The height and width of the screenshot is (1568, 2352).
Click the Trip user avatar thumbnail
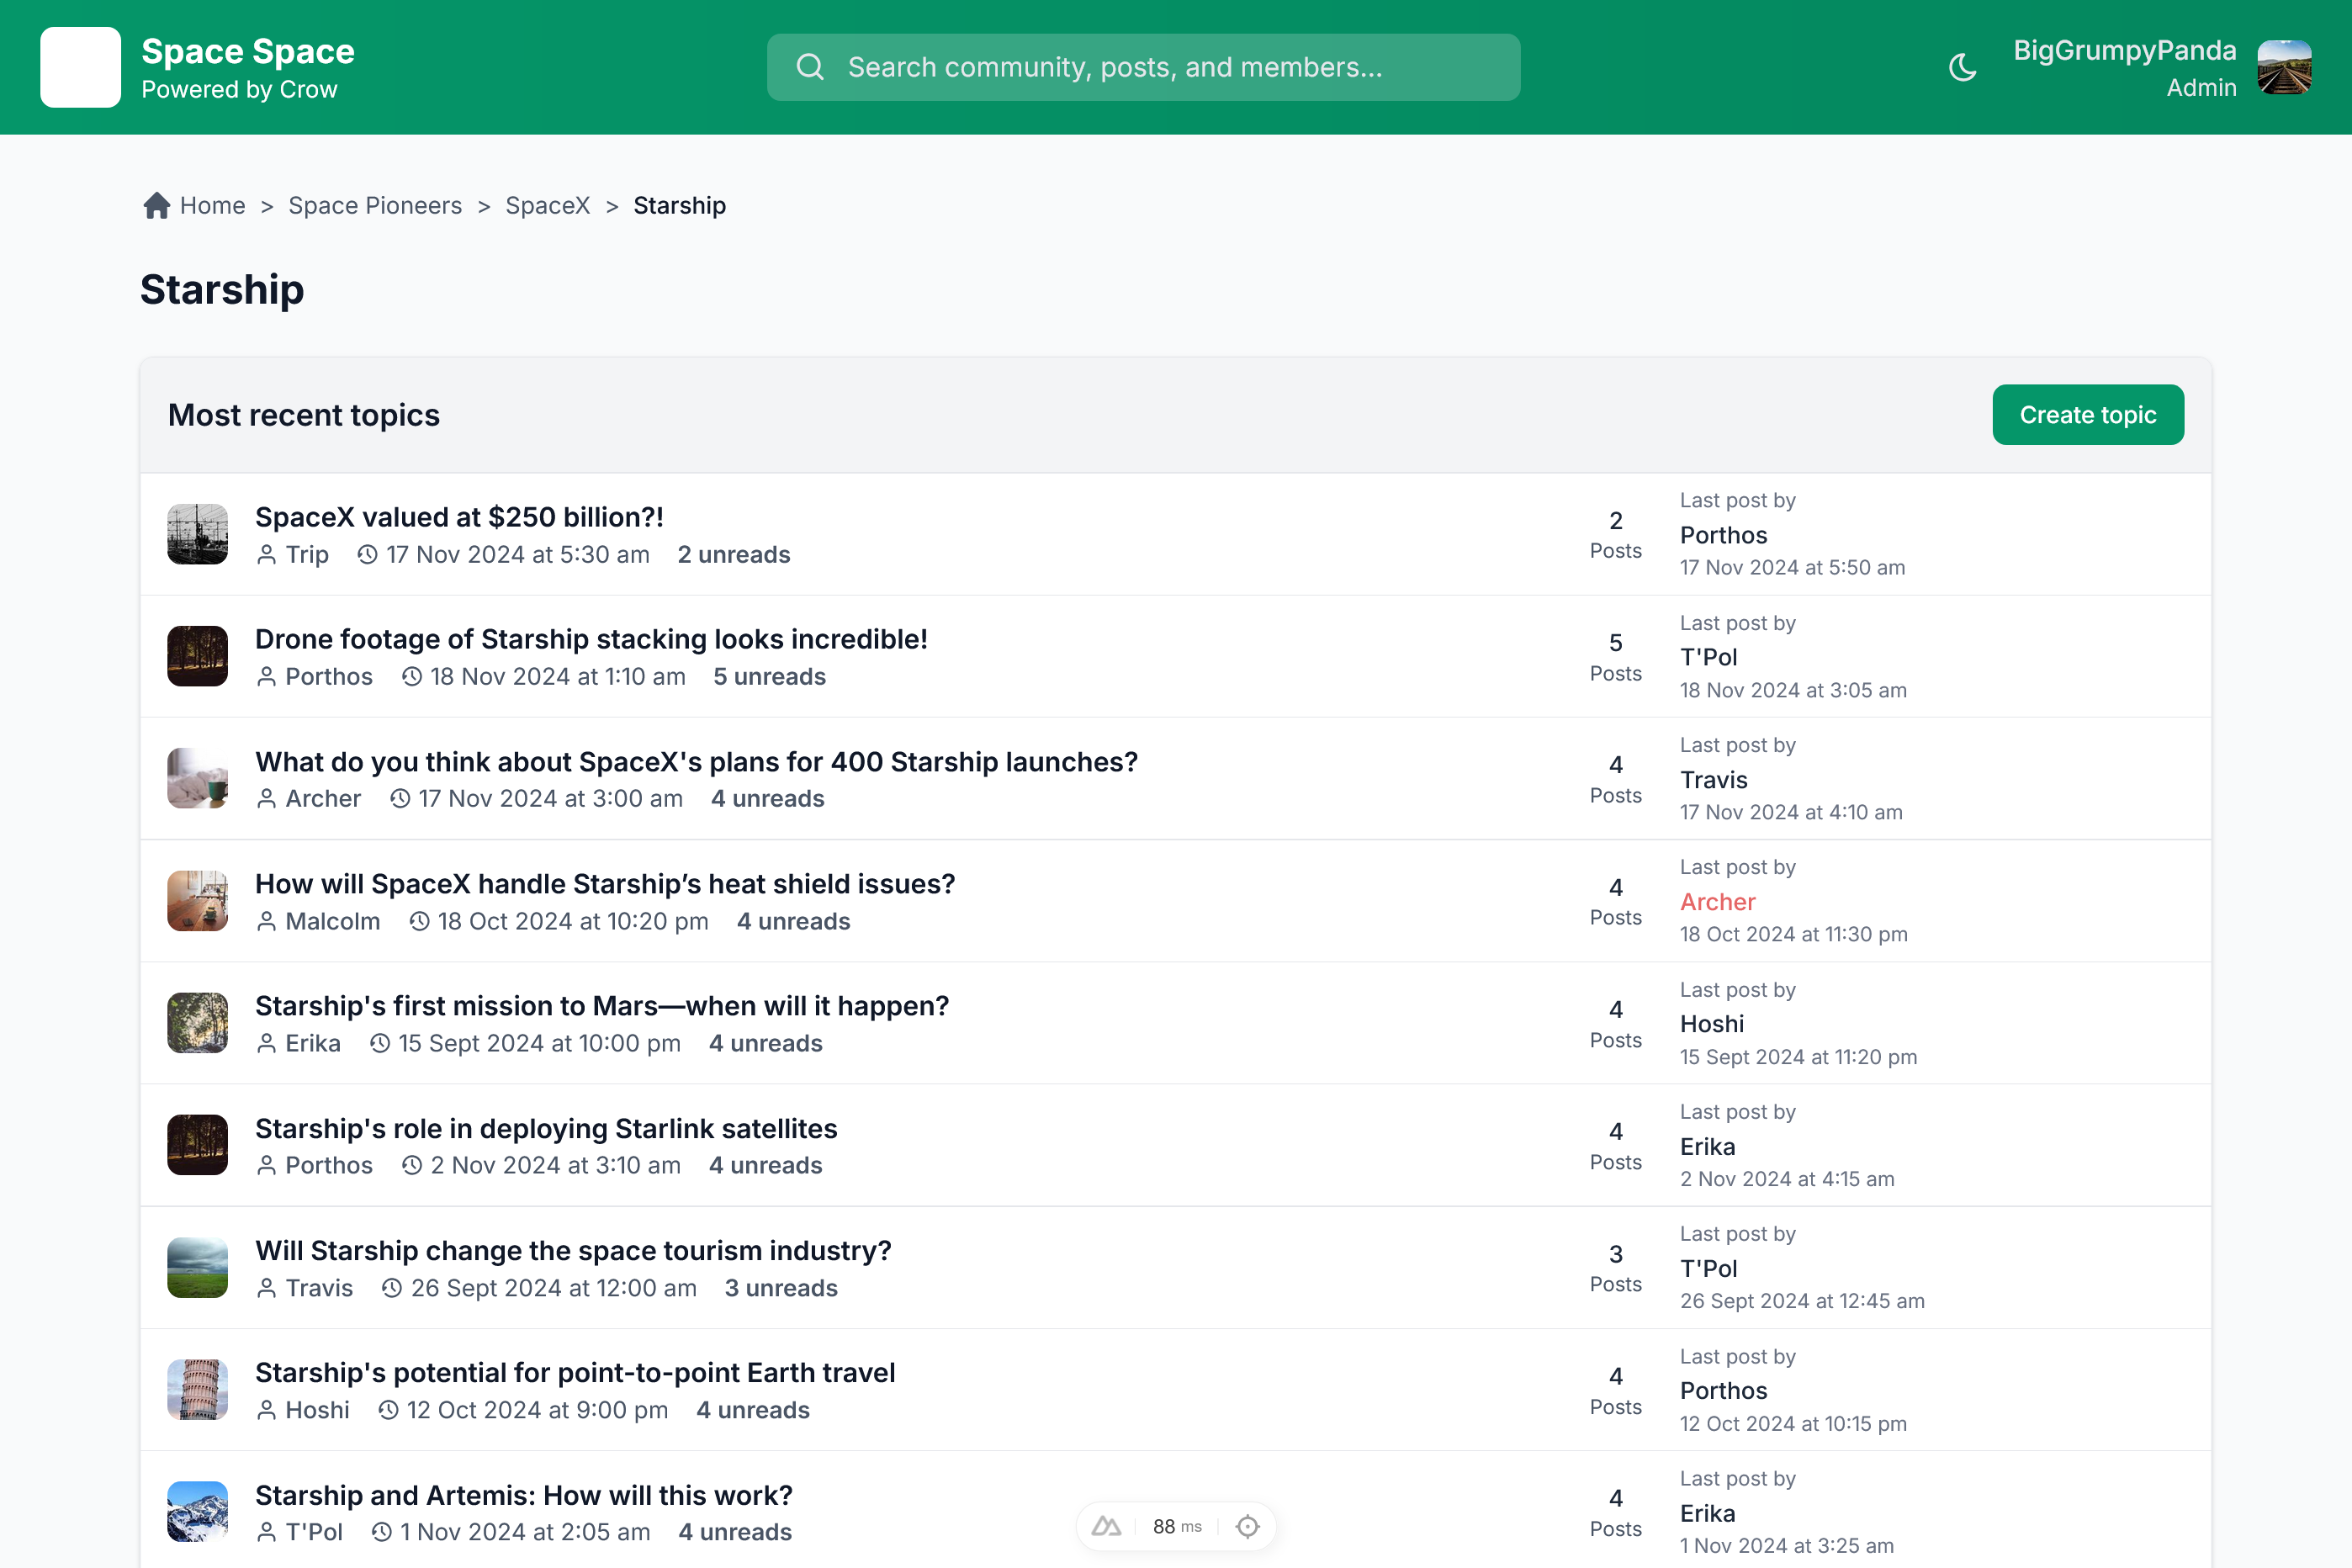pos(197,534)
